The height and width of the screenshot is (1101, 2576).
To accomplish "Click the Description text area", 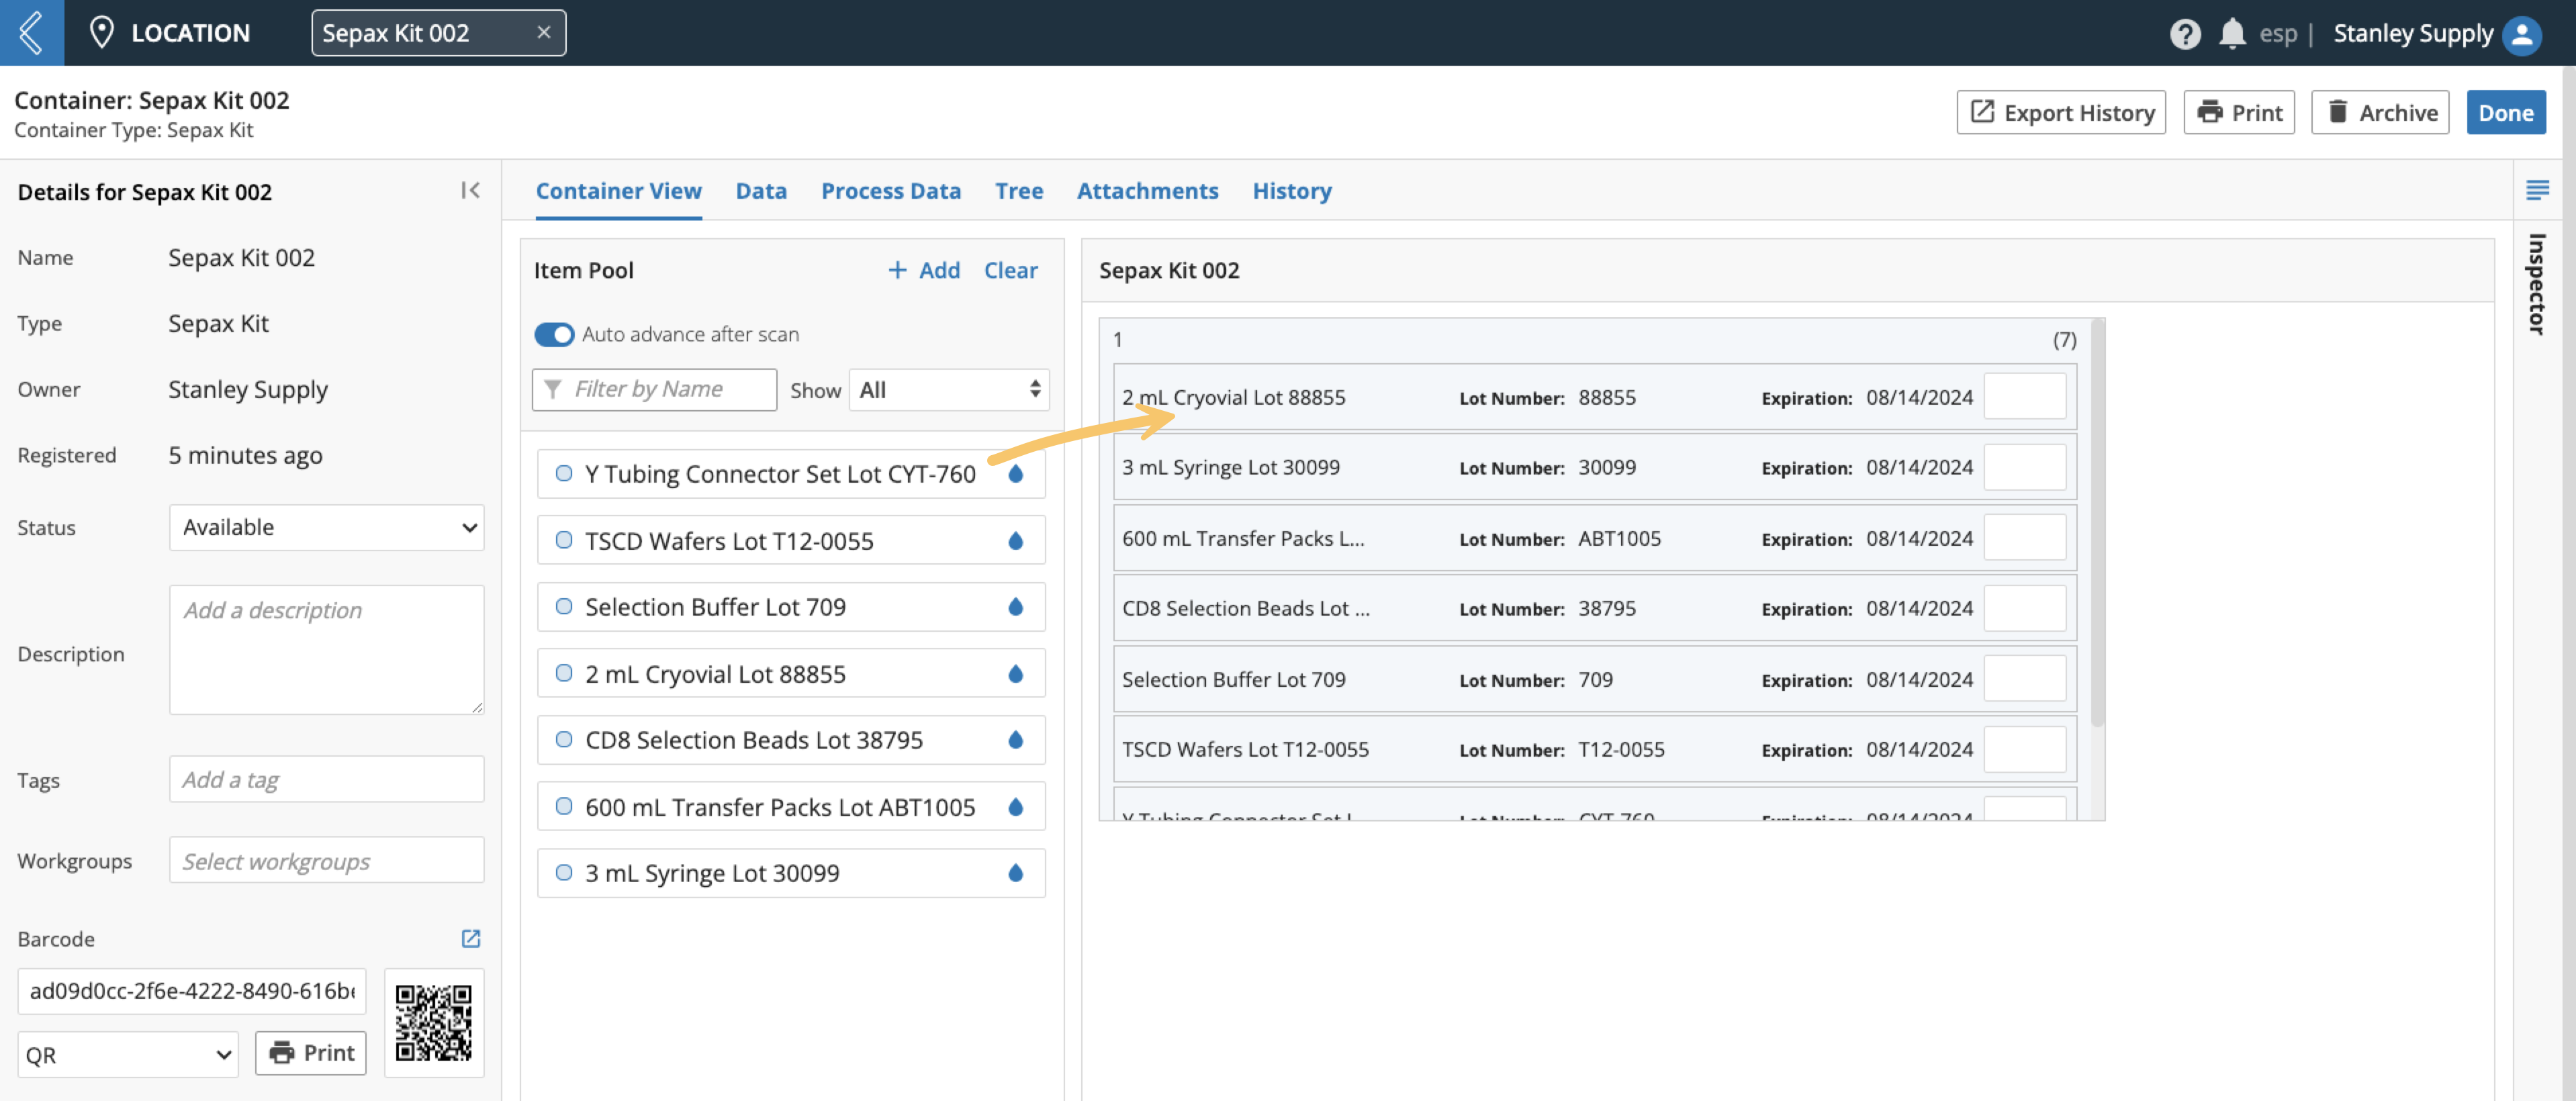I will [x=326, y=650].
